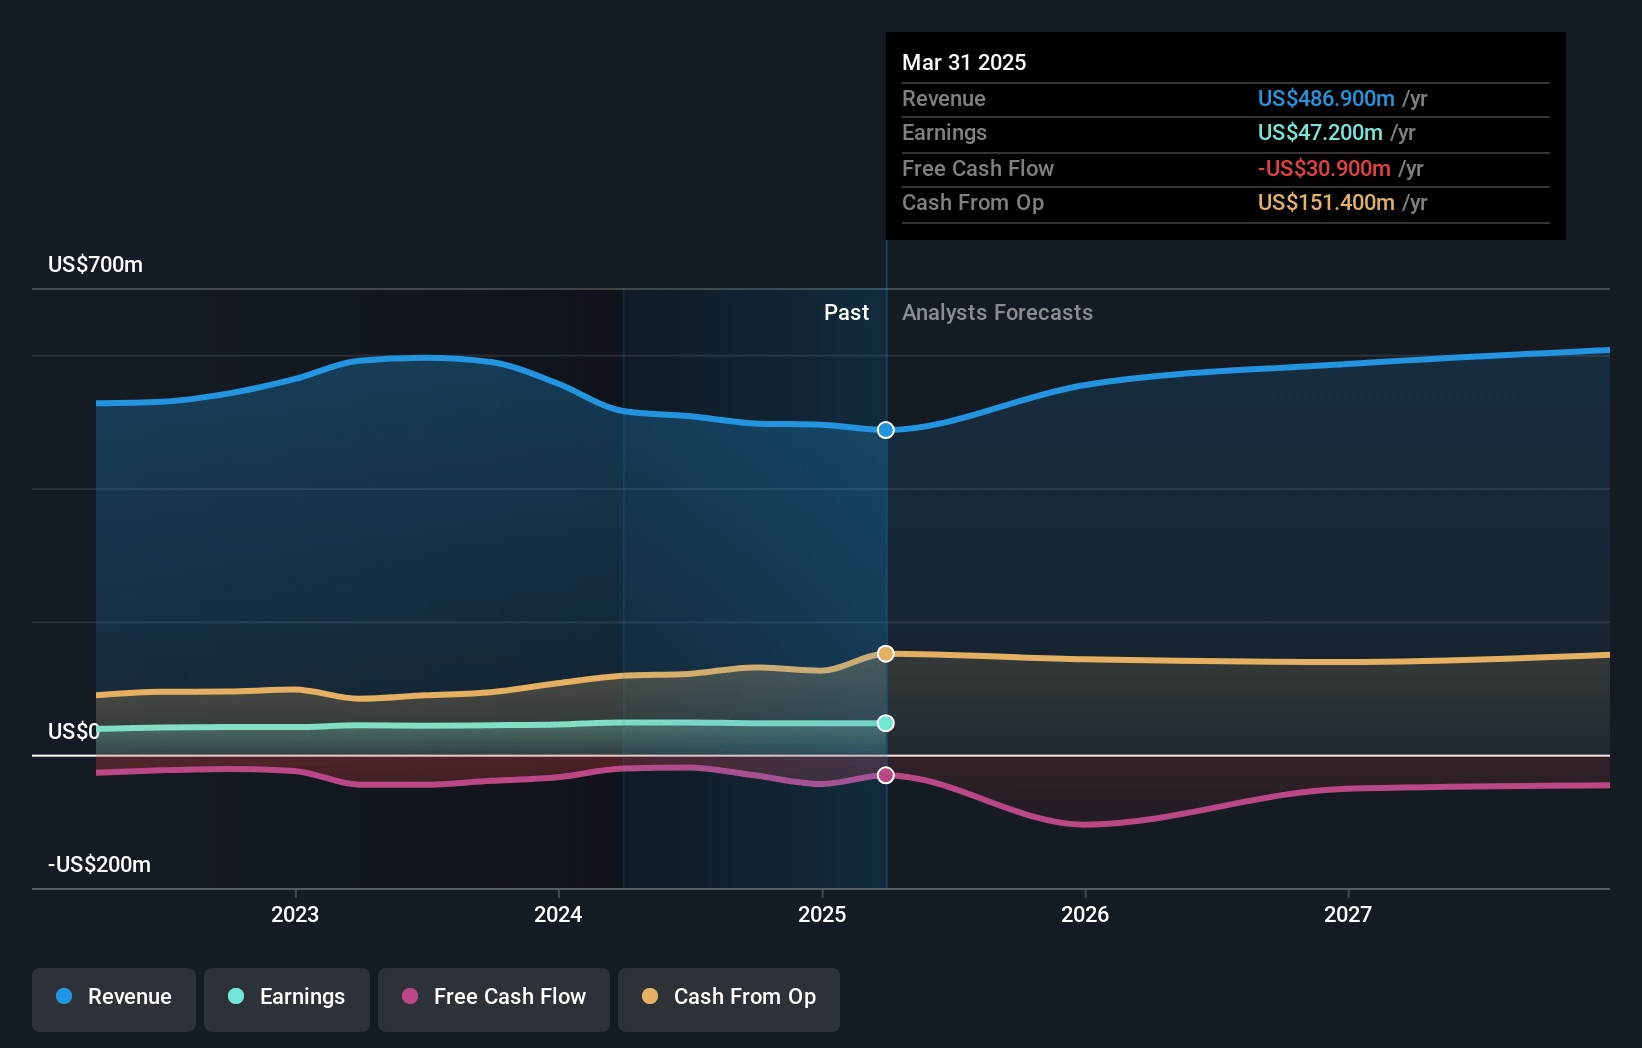The width and height of the screenshot is (1642, 1048).
Task: Click the 2023 x-axis label
Action: 295,914
